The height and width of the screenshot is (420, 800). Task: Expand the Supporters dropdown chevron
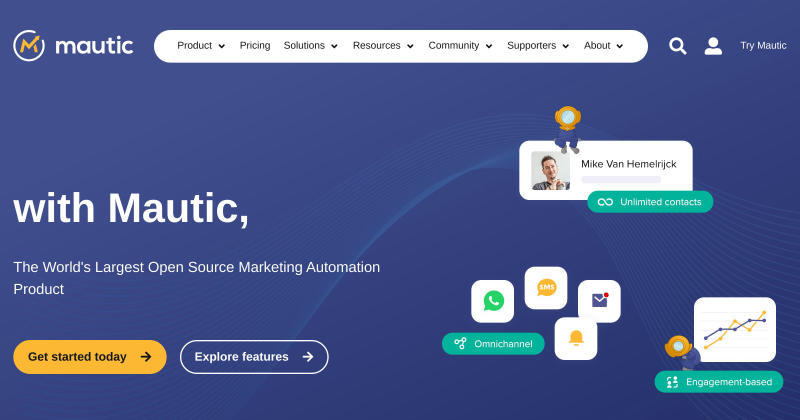[x=565, y=46]
